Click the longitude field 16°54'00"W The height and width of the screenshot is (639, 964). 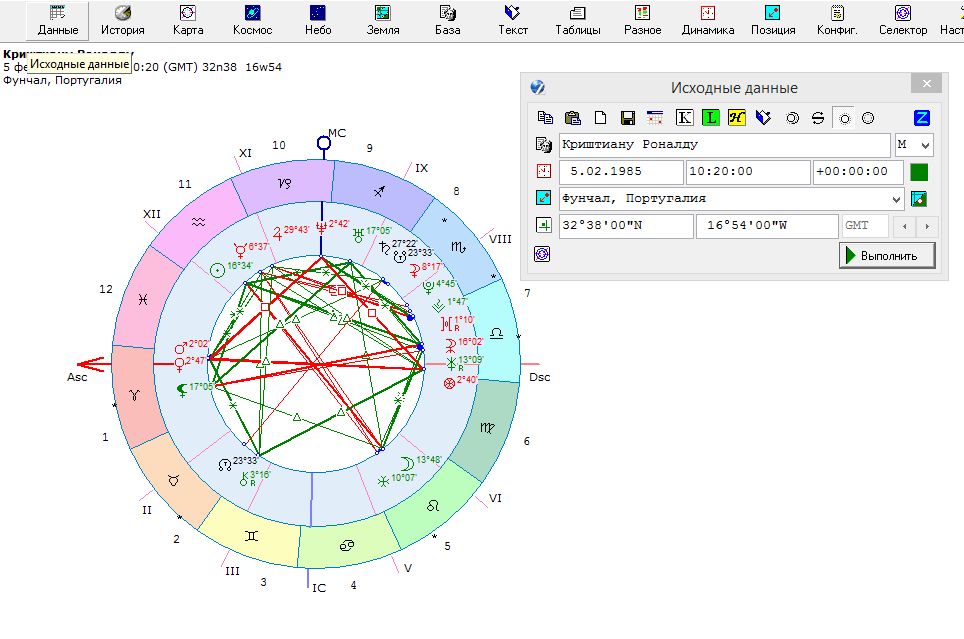point(767,226)
